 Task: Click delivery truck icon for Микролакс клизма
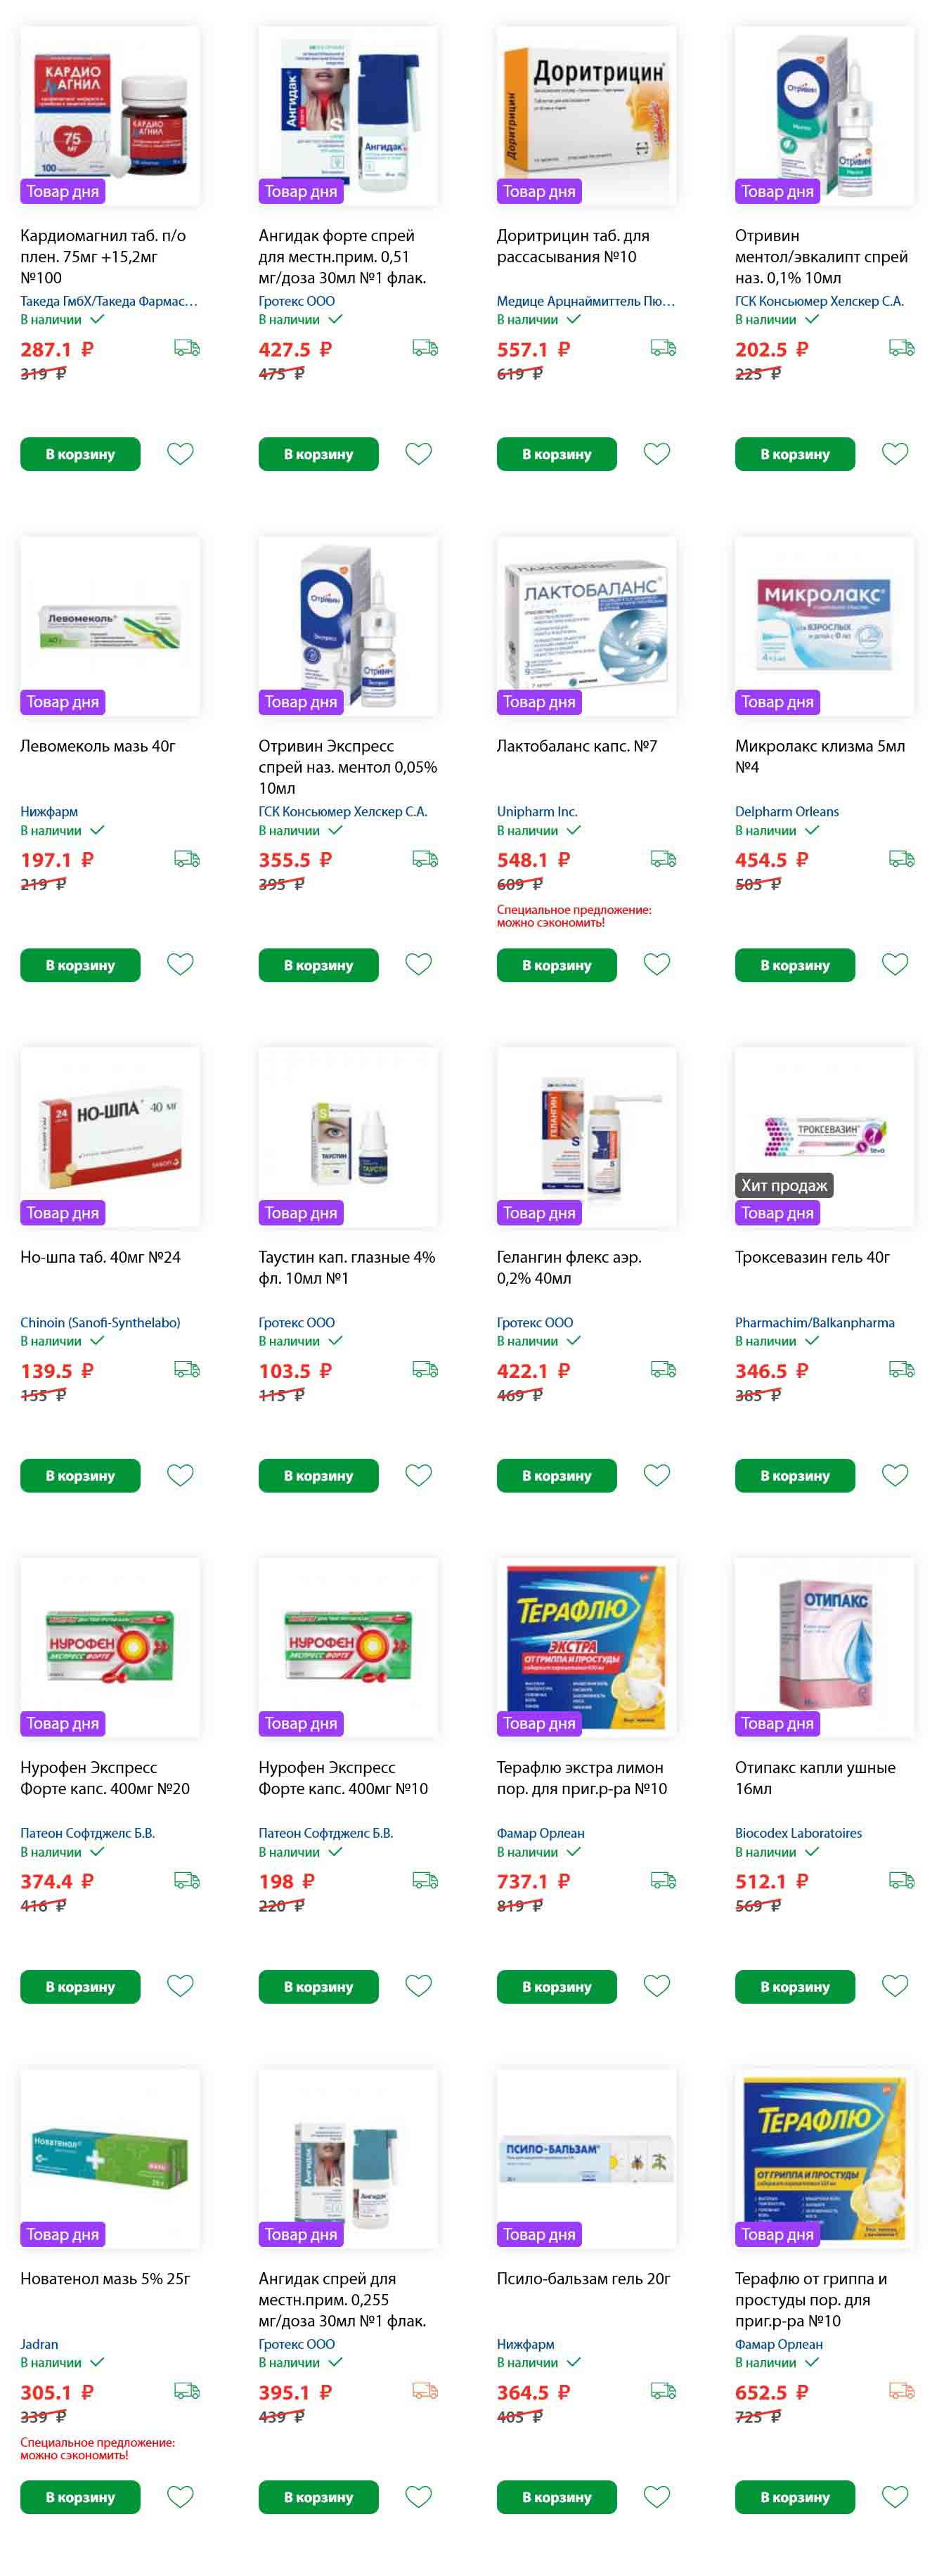[x=901, y=858]
